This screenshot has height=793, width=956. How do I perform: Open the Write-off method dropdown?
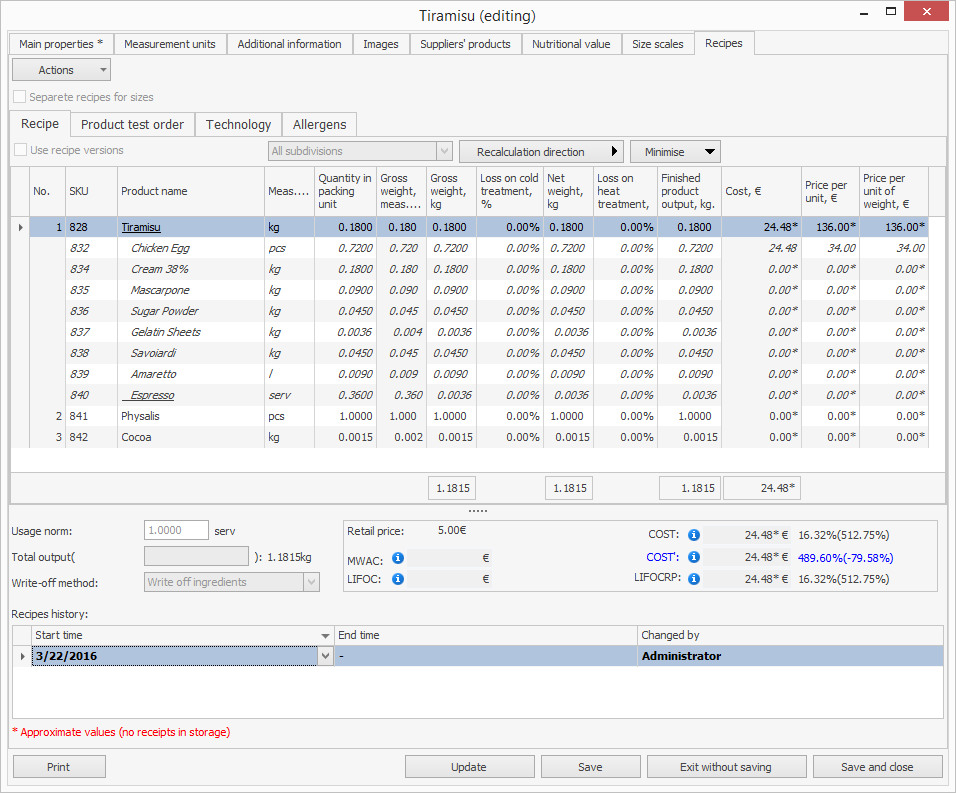coord(310,582)
